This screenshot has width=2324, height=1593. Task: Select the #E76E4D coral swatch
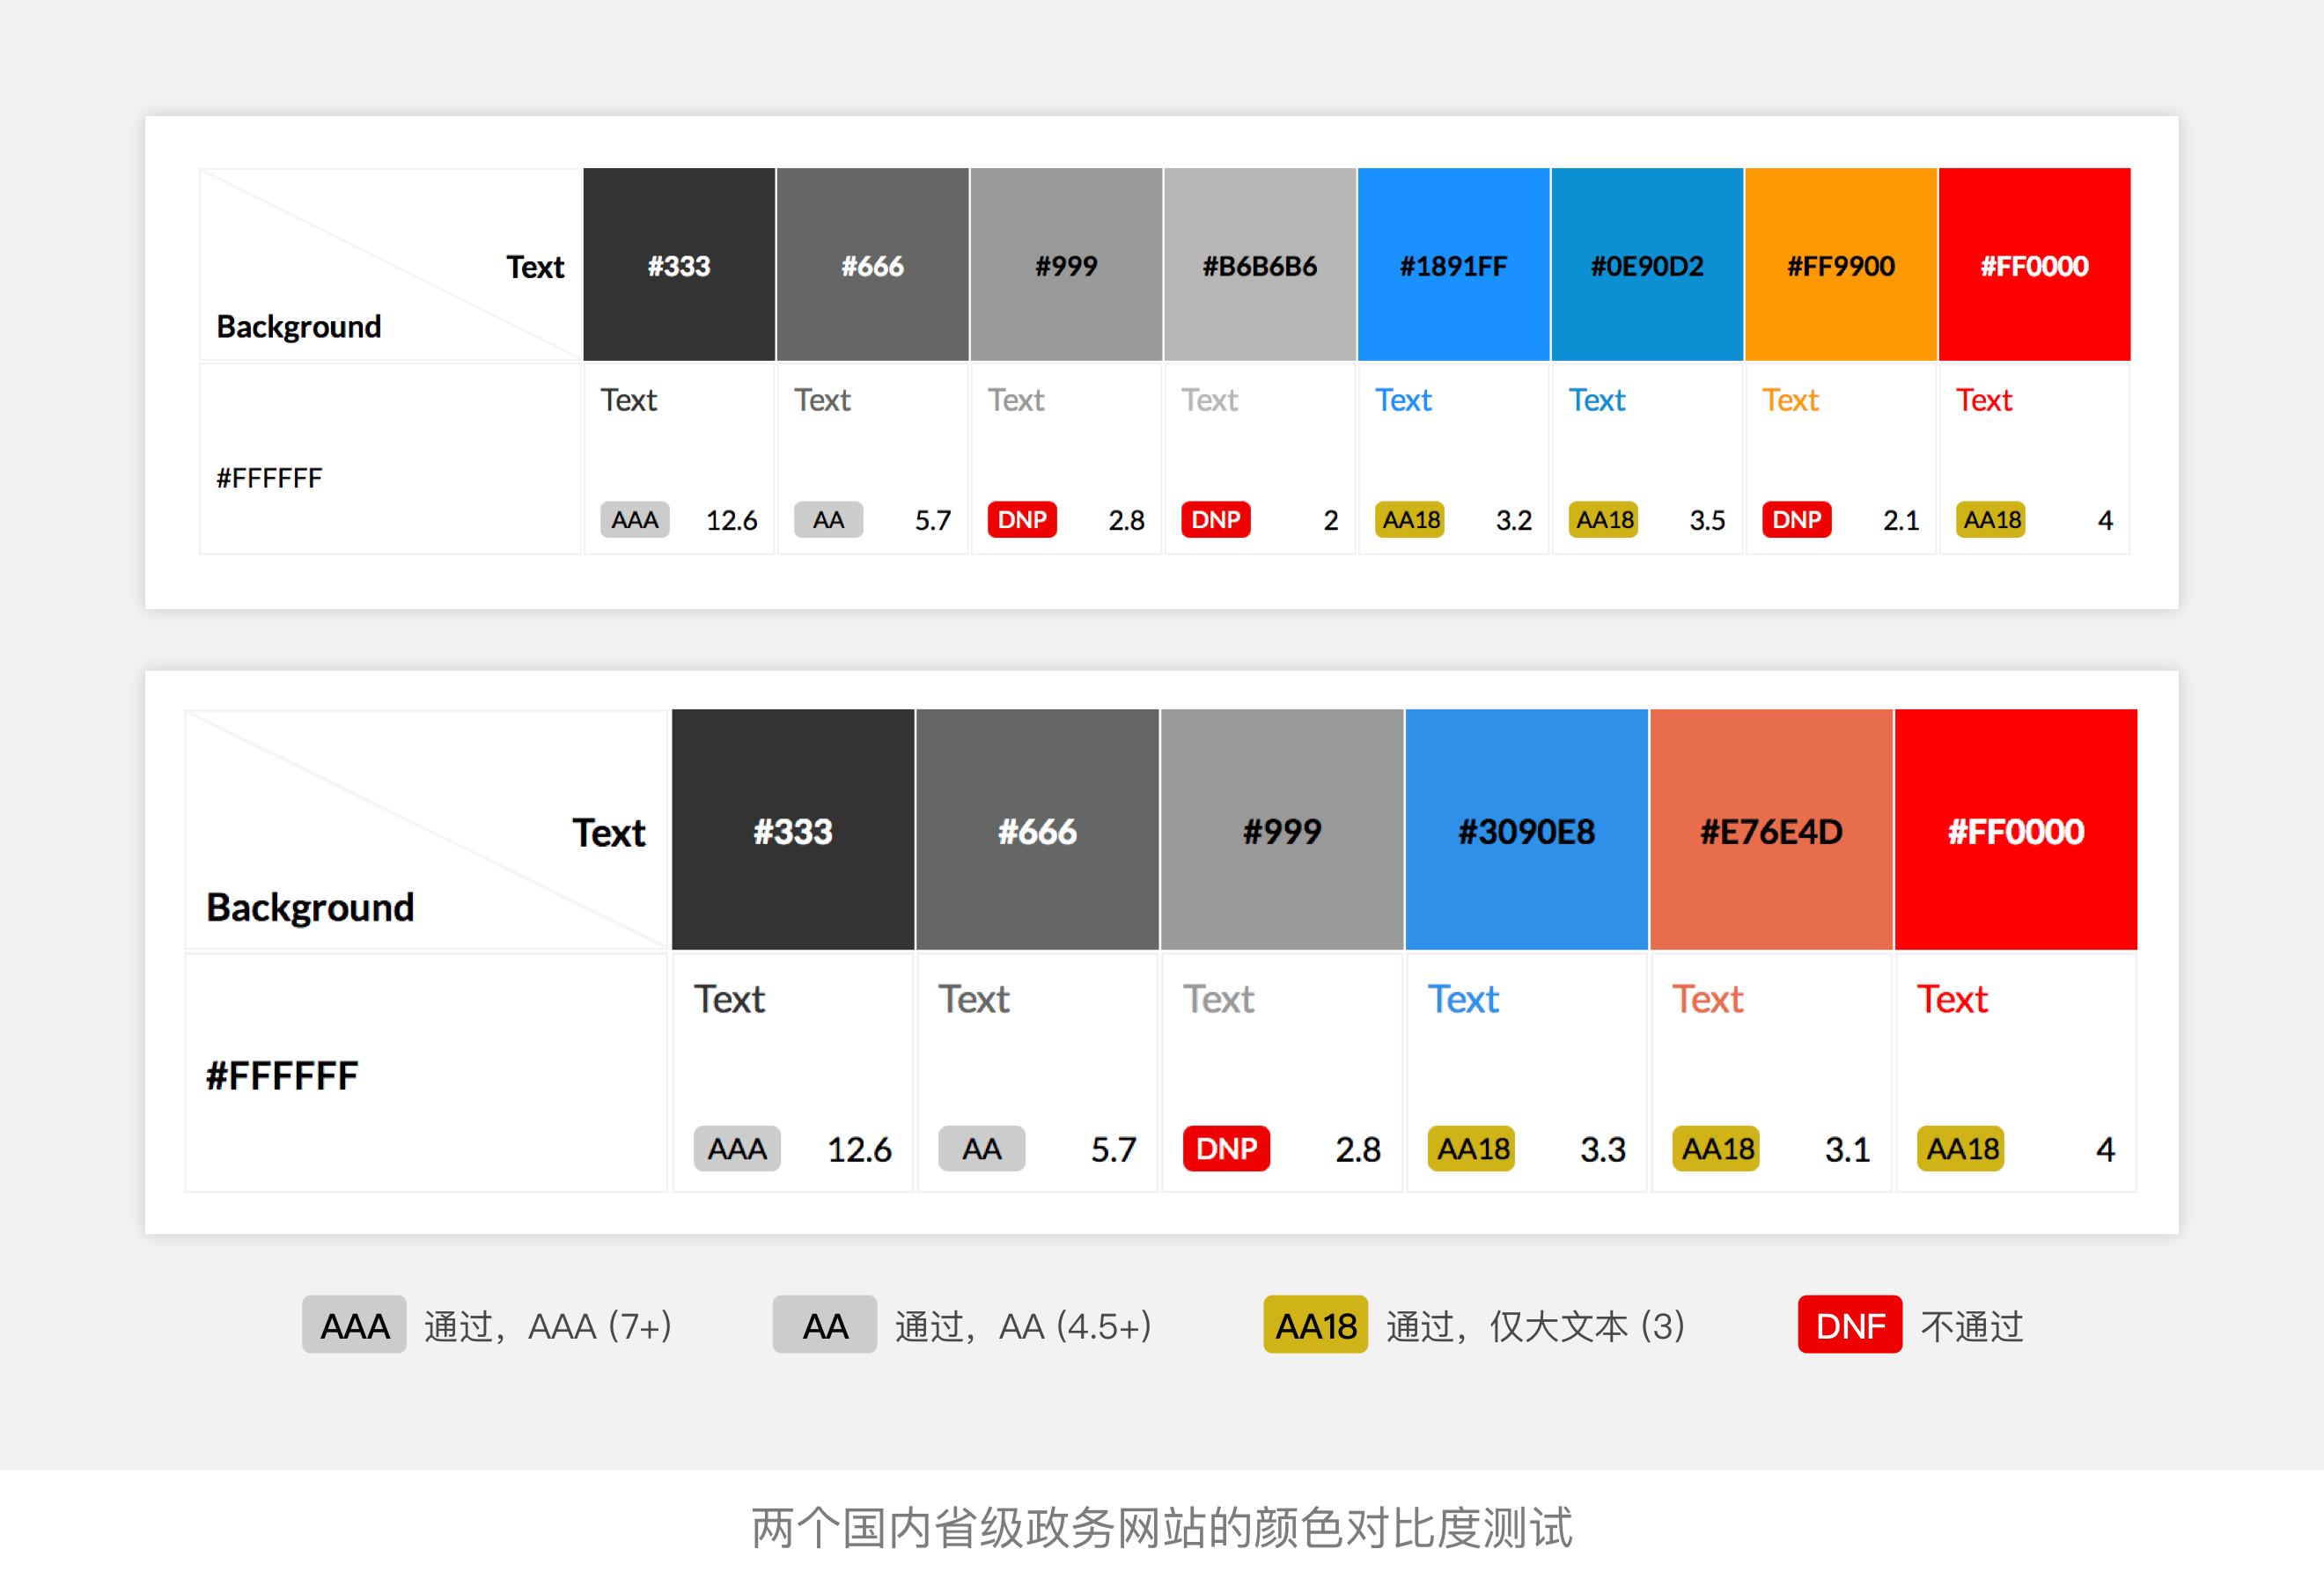pos(1770,830)
